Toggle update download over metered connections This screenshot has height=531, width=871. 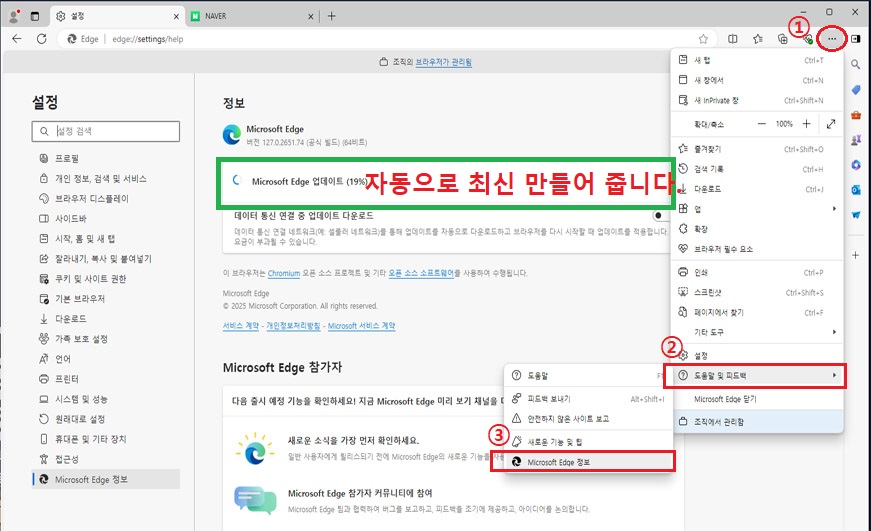pos(660,215)
